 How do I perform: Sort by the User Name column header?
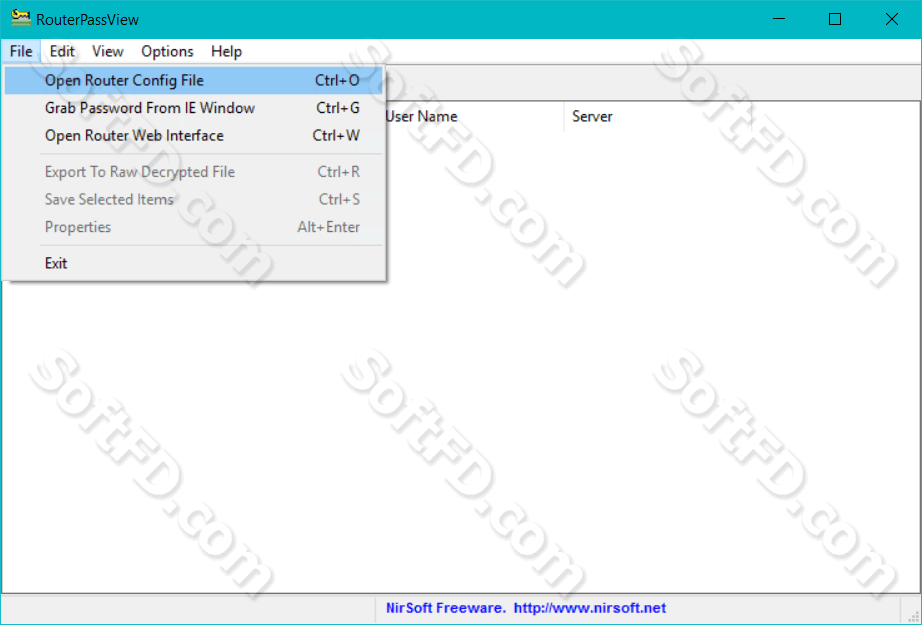coord(475,116)
